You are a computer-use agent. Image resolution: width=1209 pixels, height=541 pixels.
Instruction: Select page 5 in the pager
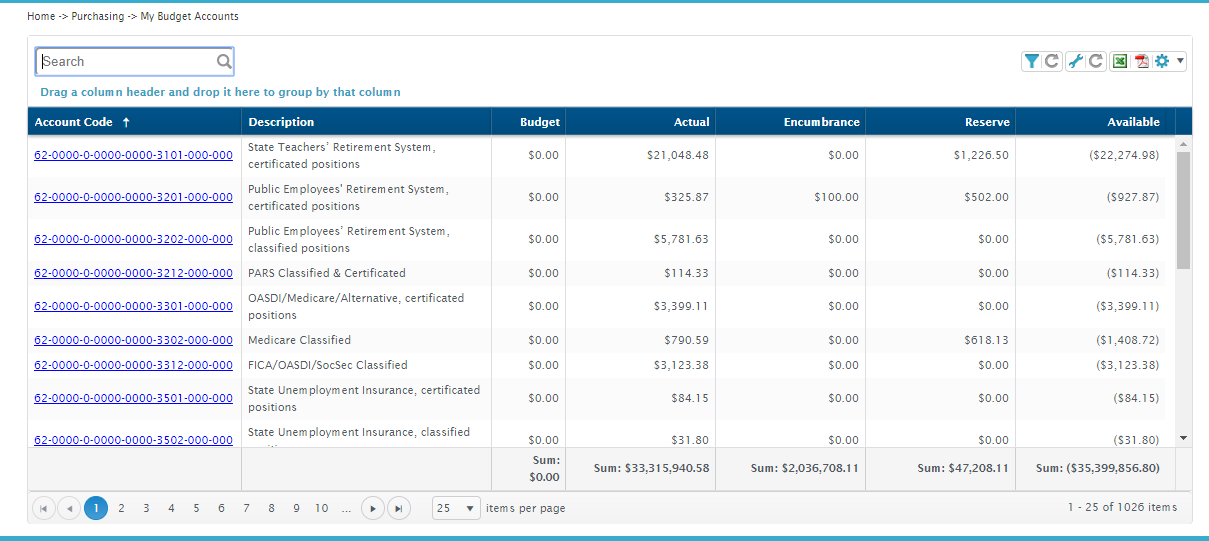(196, 508)
